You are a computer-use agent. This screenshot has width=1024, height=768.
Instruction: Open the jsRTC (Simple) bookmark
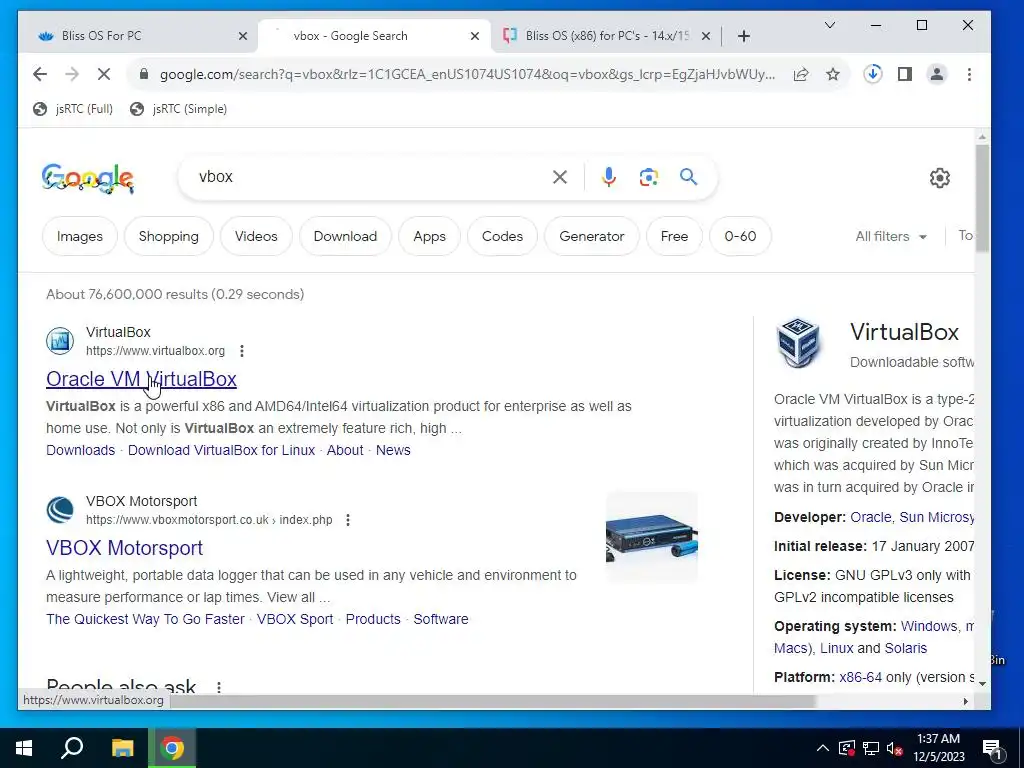[178, 109]
